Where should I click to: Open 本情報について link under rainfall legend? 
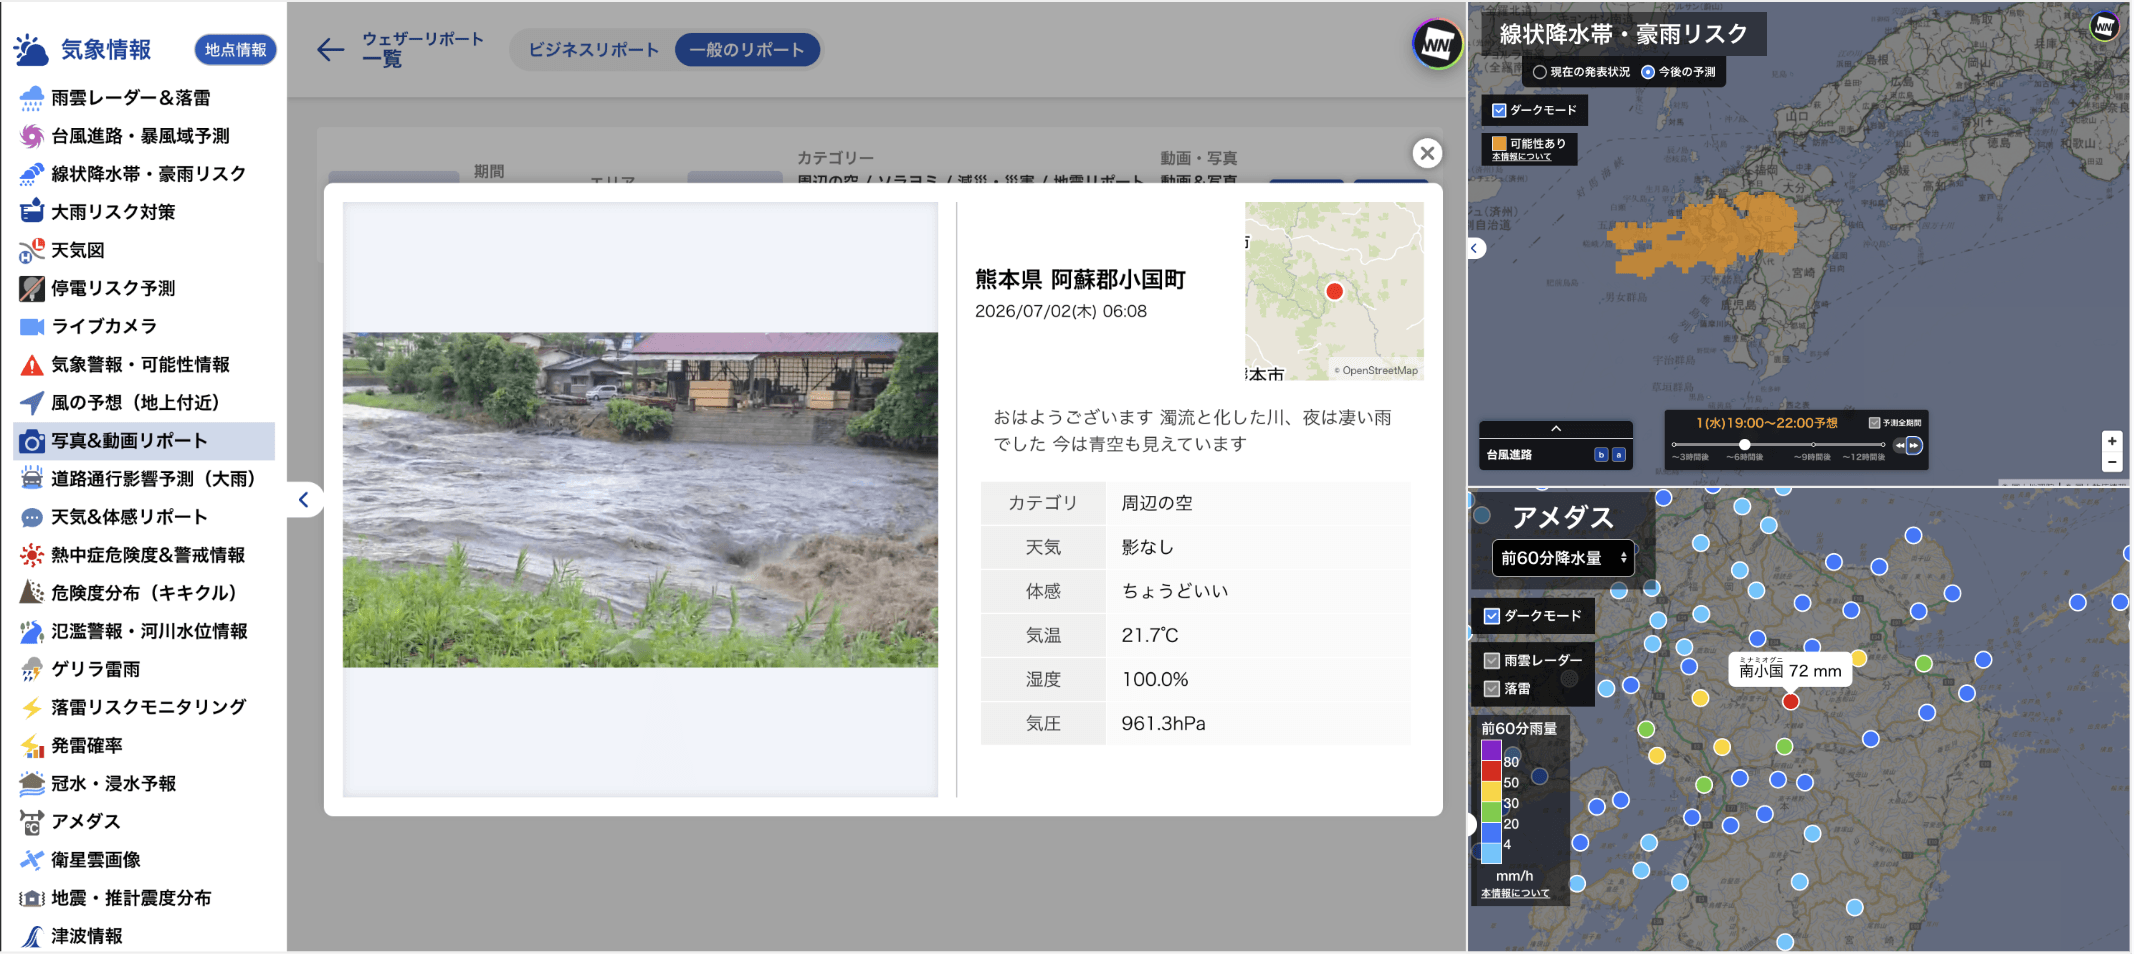tap(1515, 893)
